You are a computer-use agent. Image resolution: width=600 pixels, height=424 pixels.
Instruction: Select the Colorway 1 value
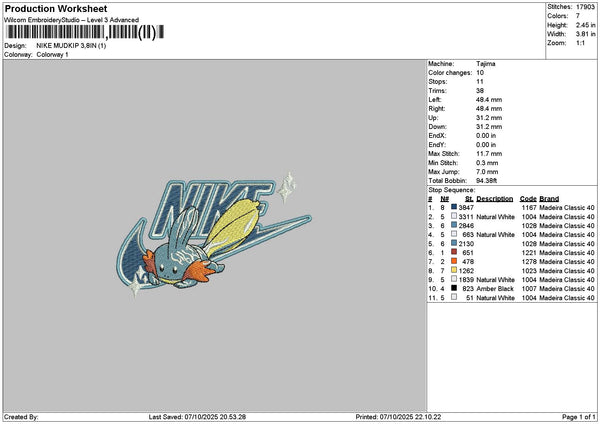point(52,54)
